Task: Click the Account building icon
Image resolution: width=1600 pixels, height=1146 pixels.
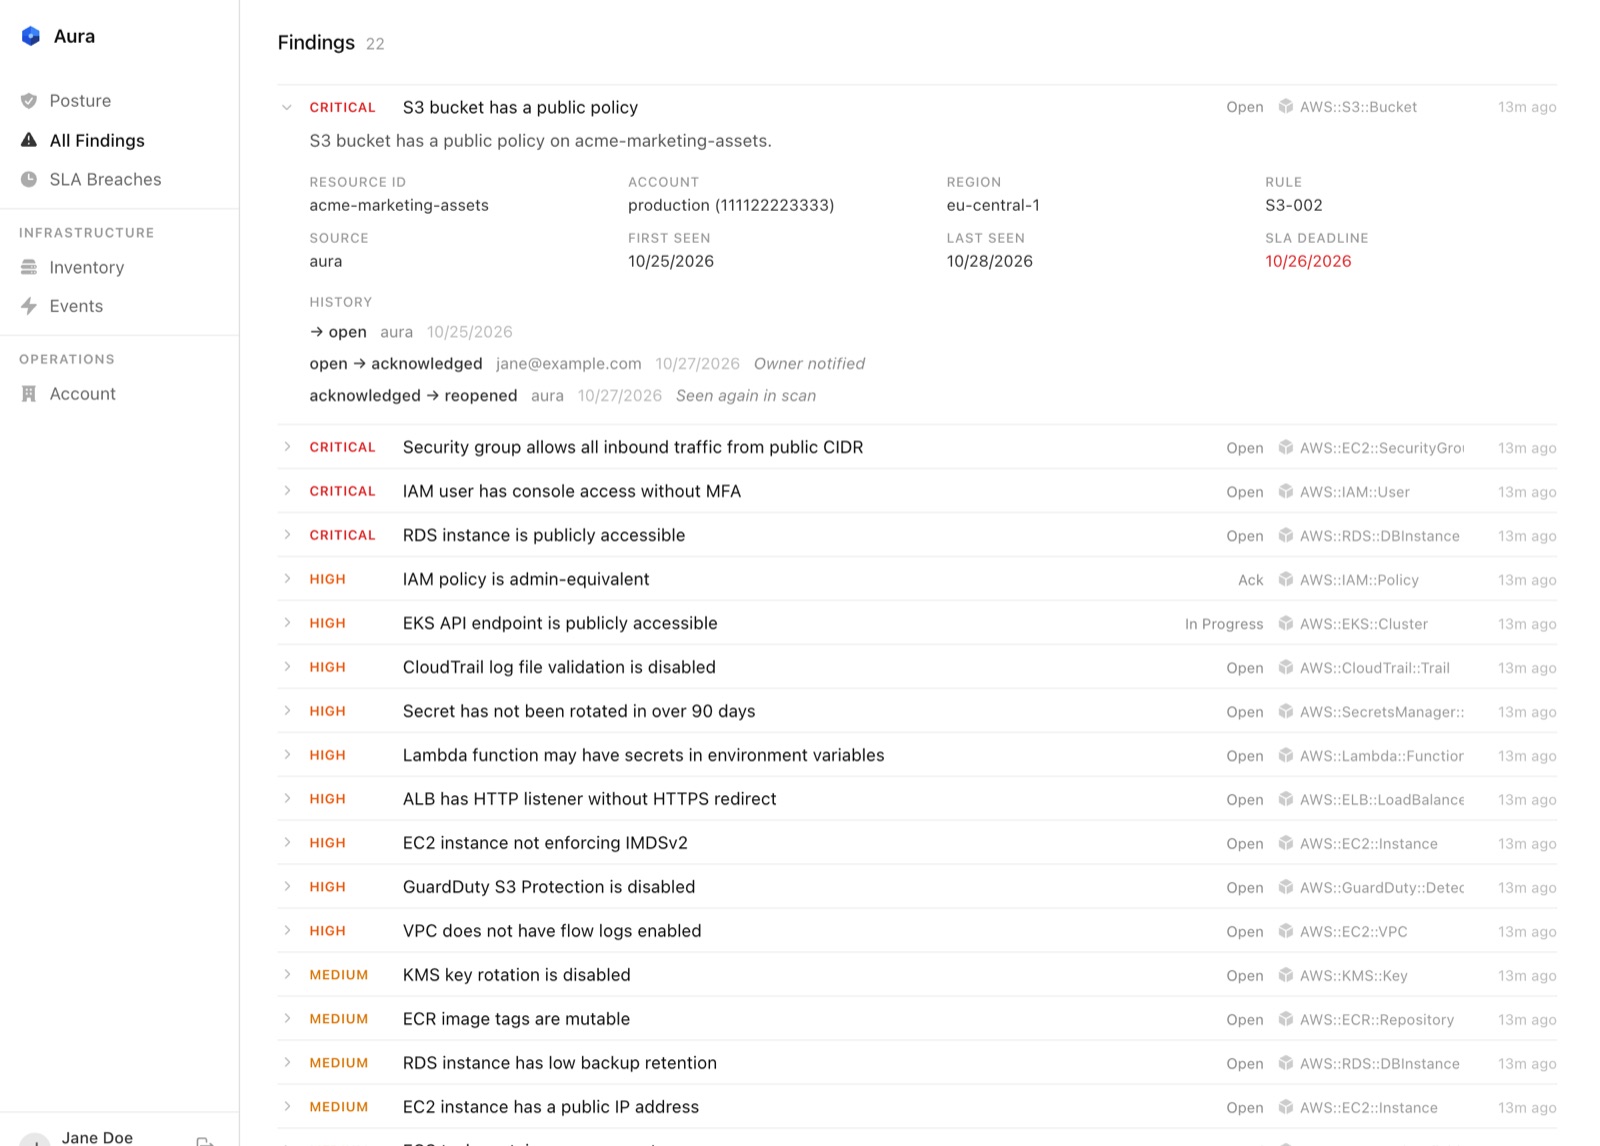Action: (x=29, y=394)
